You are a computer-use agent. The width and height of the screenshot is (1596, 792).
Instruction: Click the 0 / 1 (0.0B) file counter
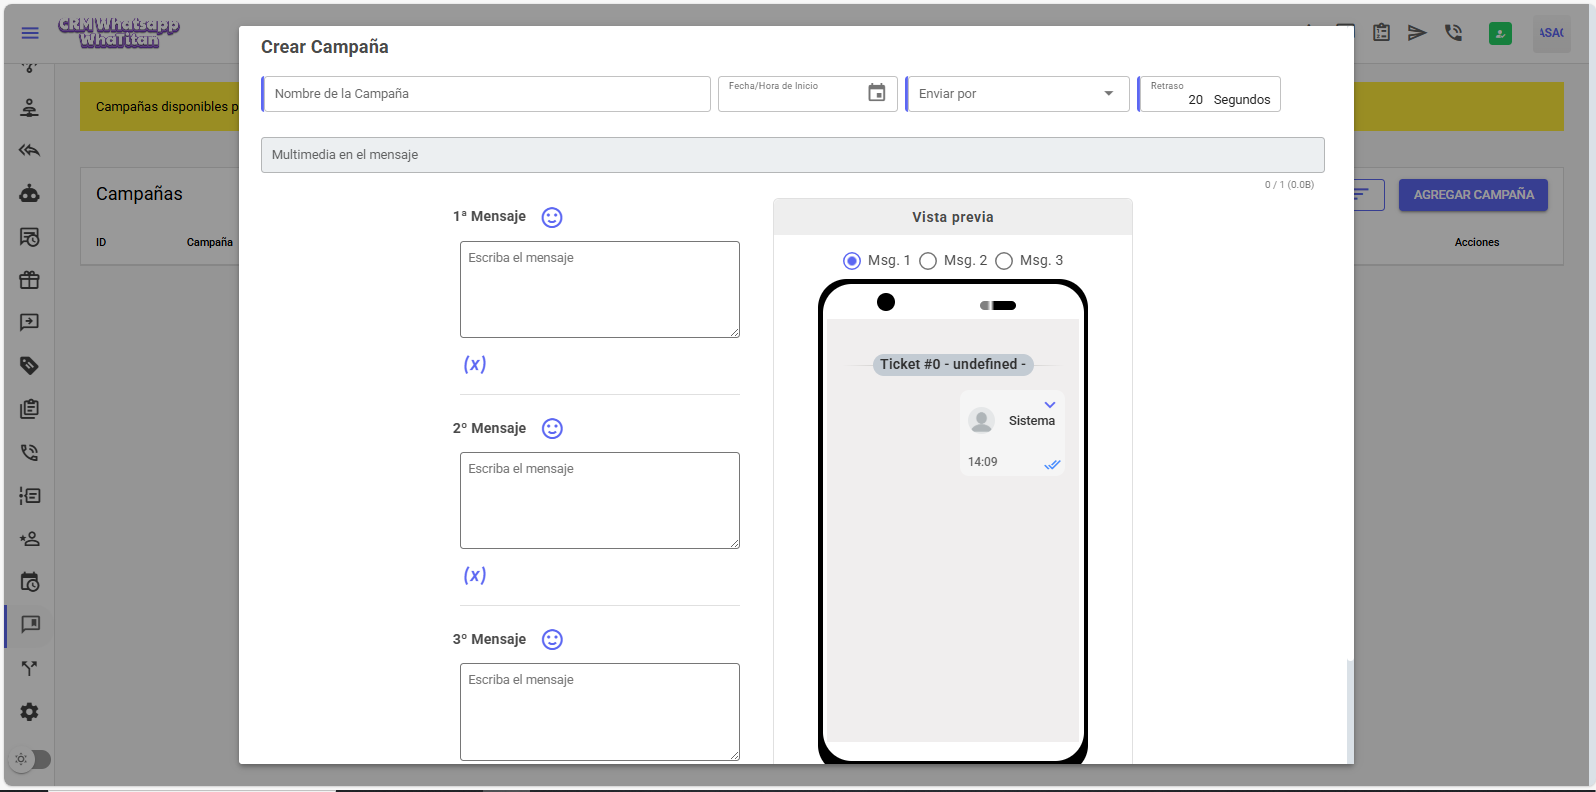[1289, 185]
